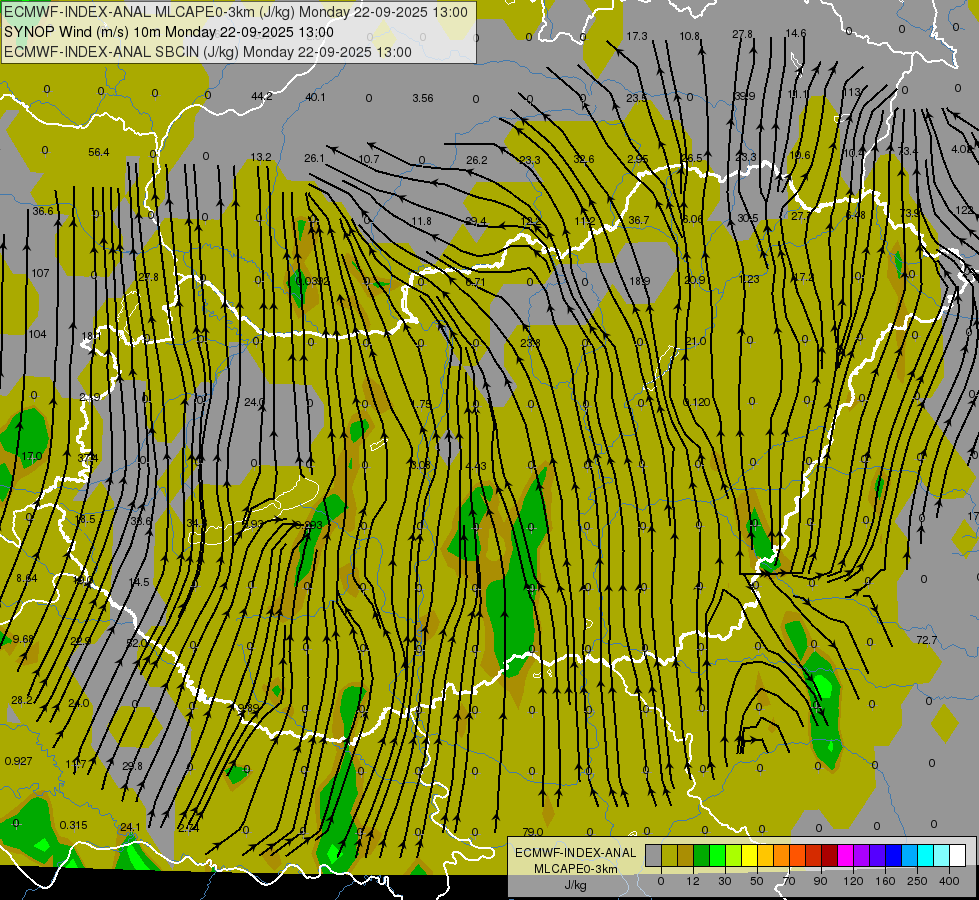This screenshot has width=979, height=900.
Task: Click the legend tick label 12
Action: pyautogui.click(x=693, y=881)
